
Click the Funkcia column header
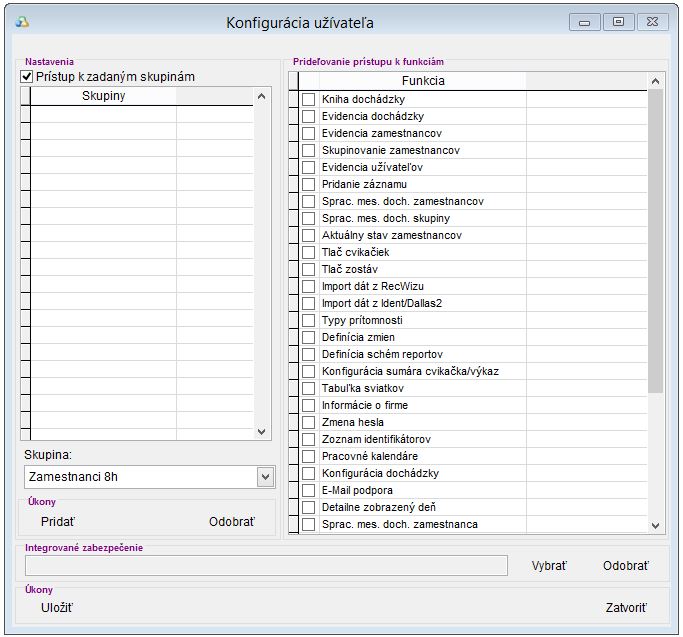click(x=423, y=81)
